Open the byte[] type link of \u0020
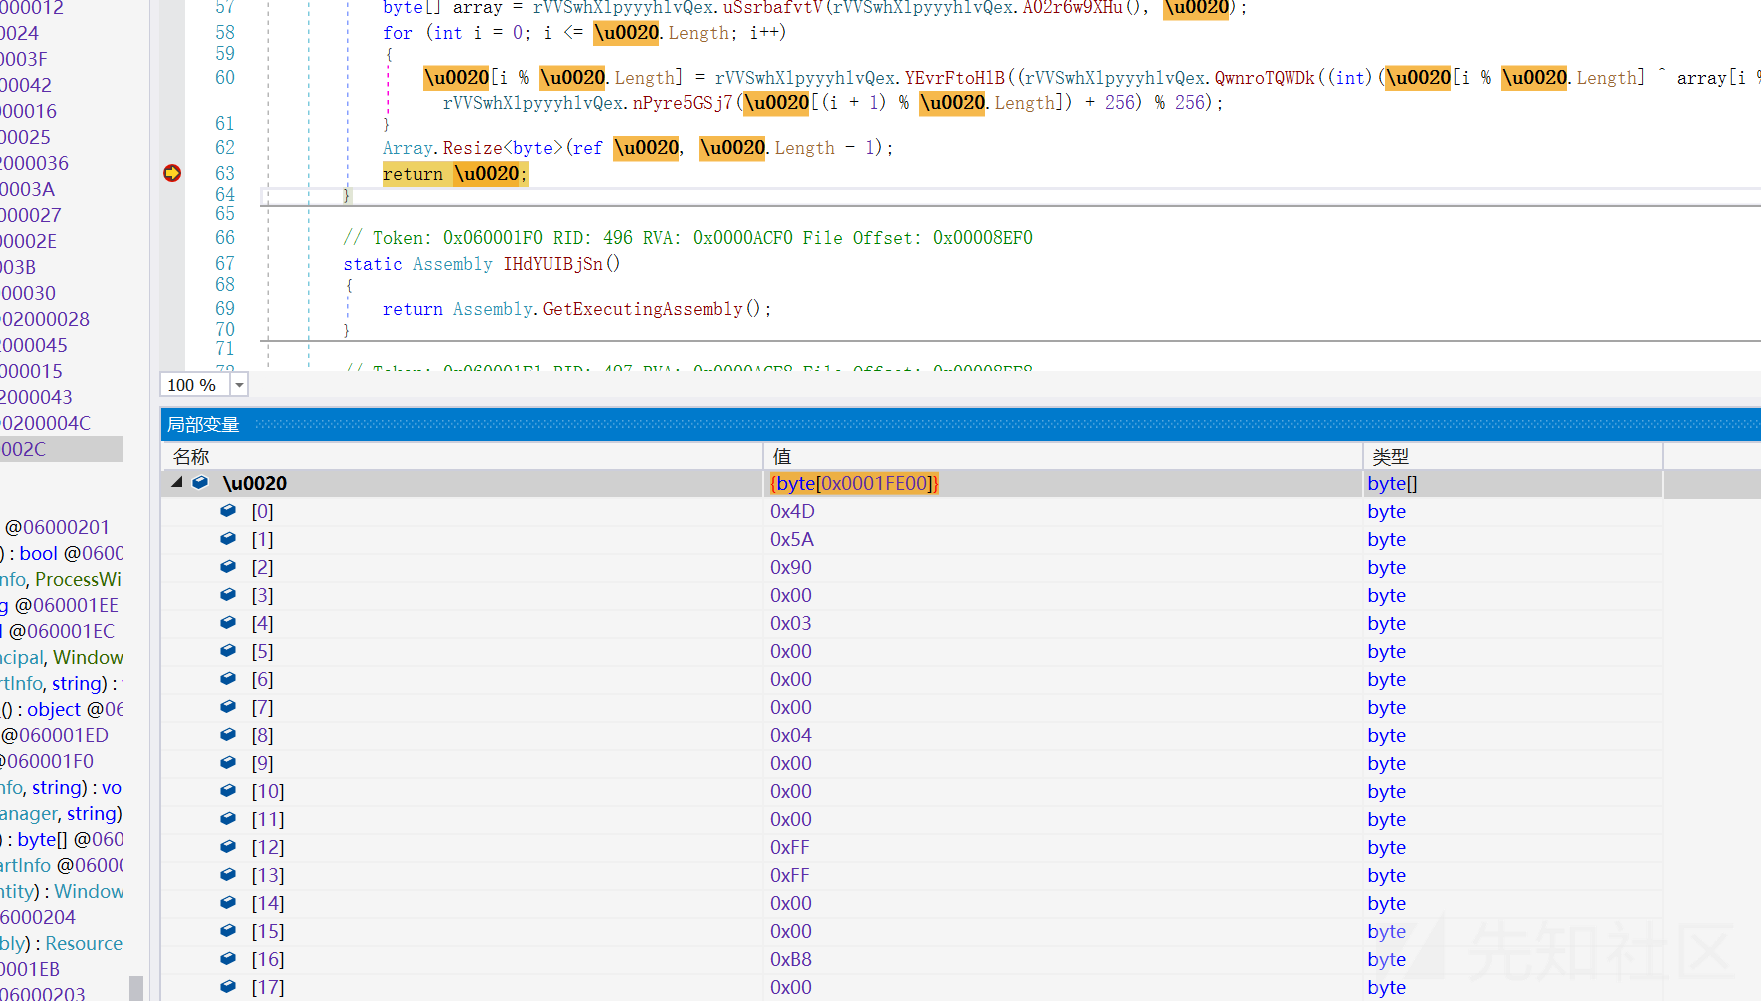This screenshot has width=1761, height=1001. pos(1392,483)
